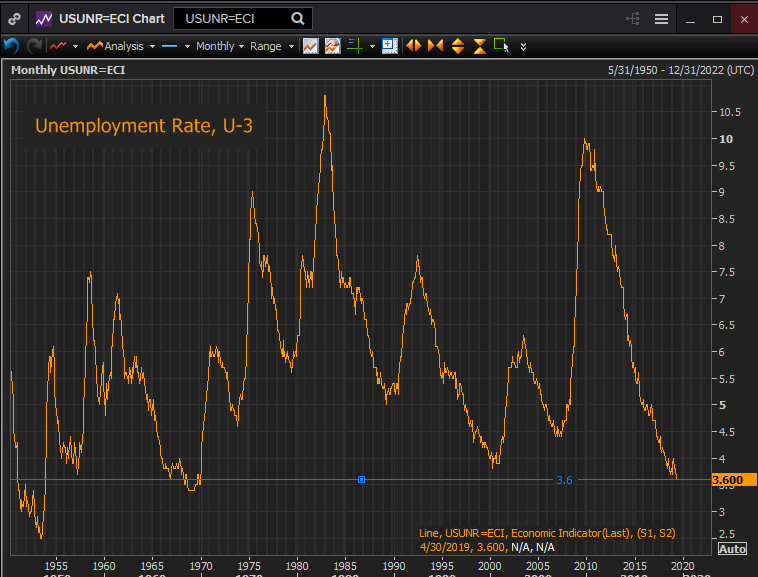The height and width of the screenshot is (577, 758).
Task: Click the 10 y-axis label
Action: 726,139
